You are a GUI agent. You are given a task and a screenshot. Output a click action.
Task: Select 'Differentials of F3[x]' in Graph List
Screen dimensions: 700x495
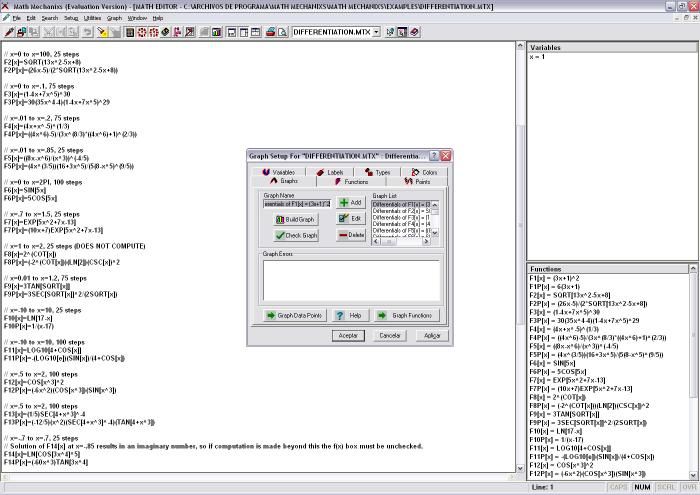(x=401, y=217)
